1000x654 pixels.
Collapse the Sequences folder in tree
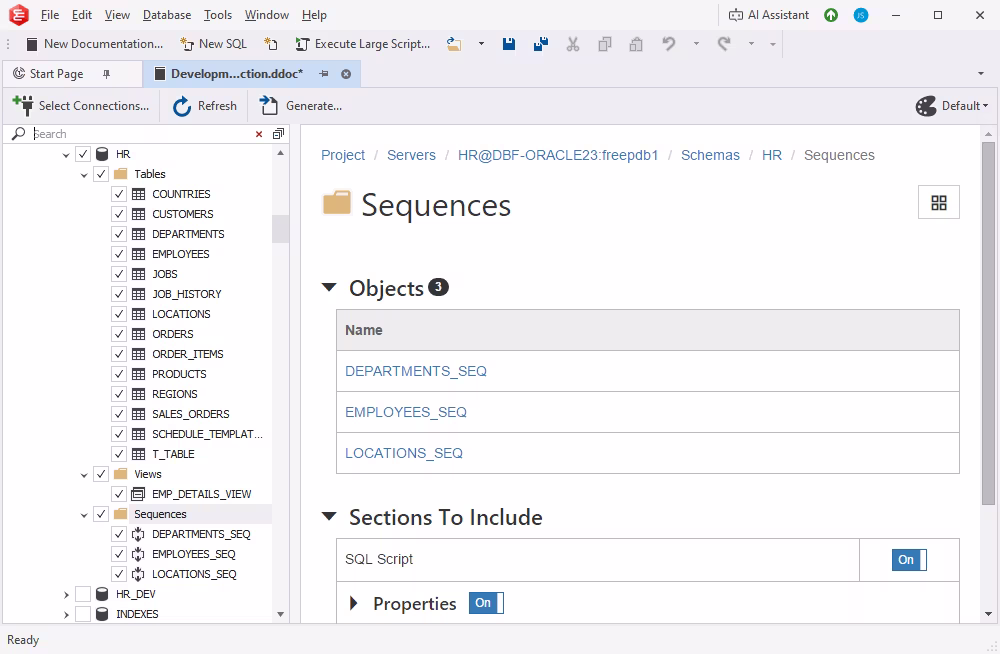tap(84, 515)
